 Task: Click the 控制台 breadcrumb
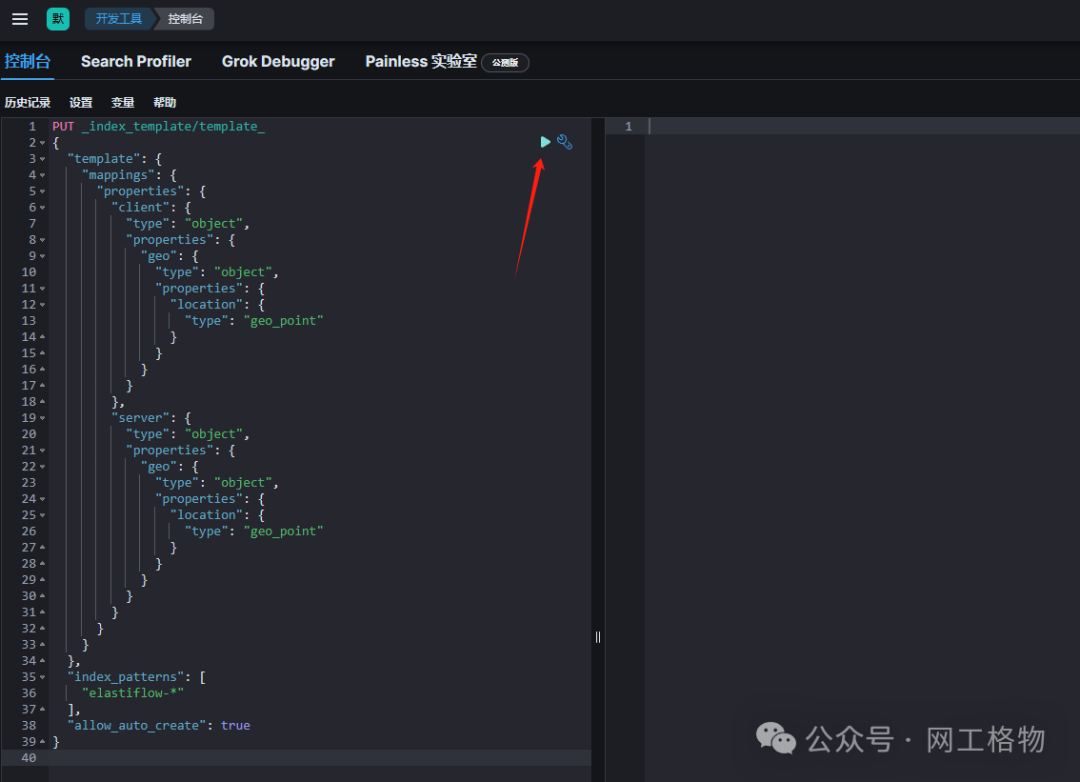[x=185, y=19]
